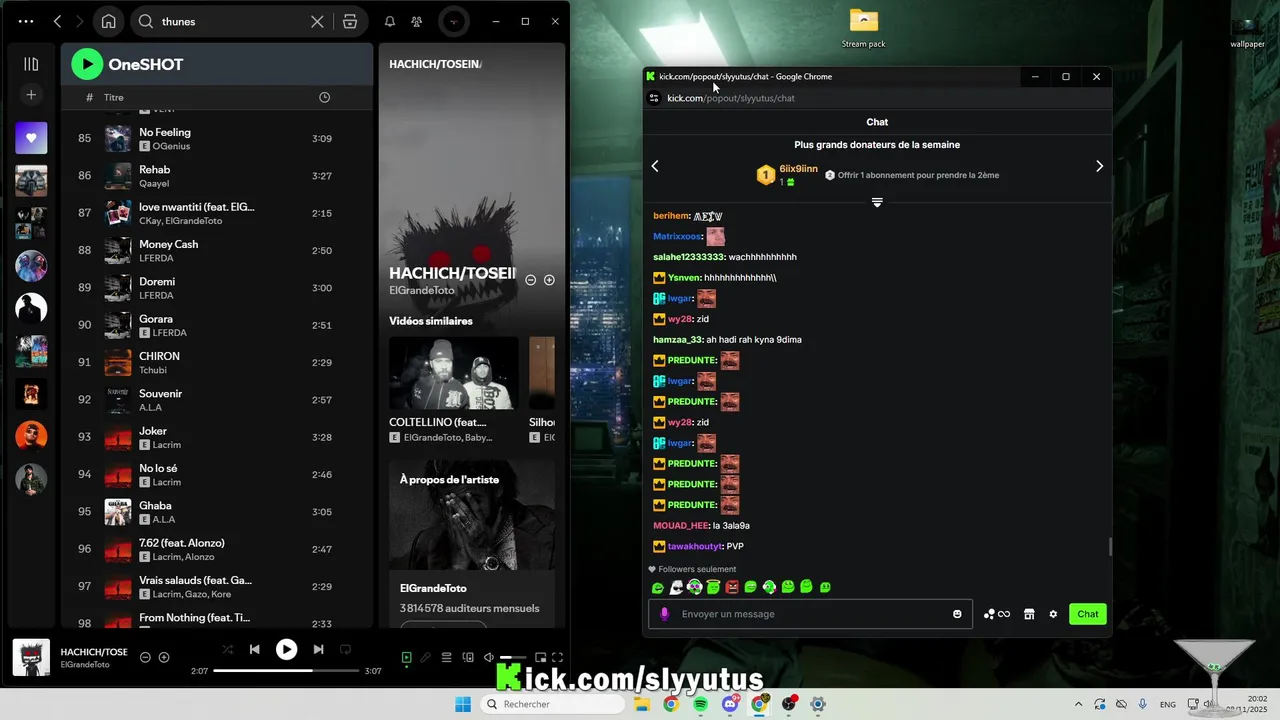Open the emoji picker in the chat input

click(957, 614)
